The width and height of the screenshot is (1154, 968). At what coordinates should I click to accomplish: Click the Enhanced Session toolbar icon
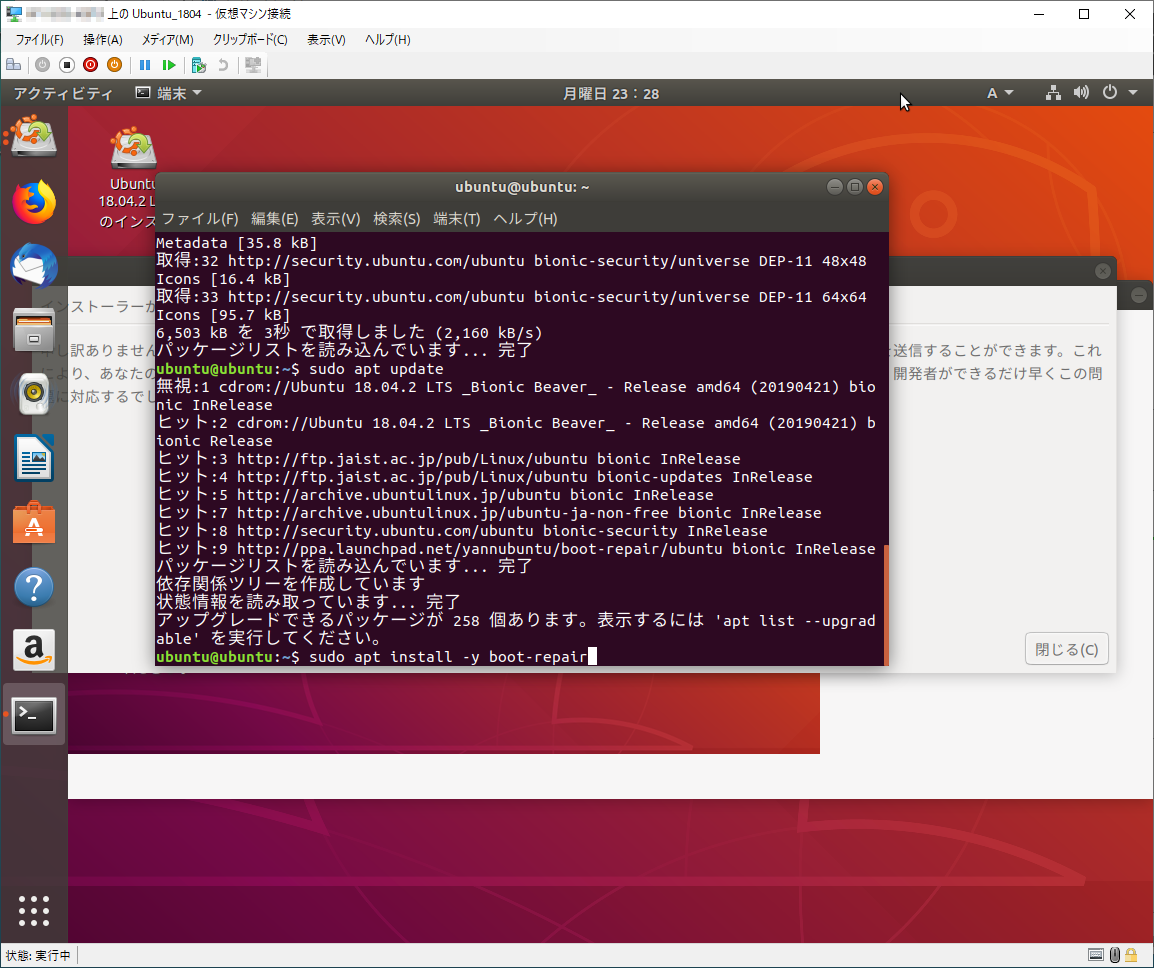[253, 65]
